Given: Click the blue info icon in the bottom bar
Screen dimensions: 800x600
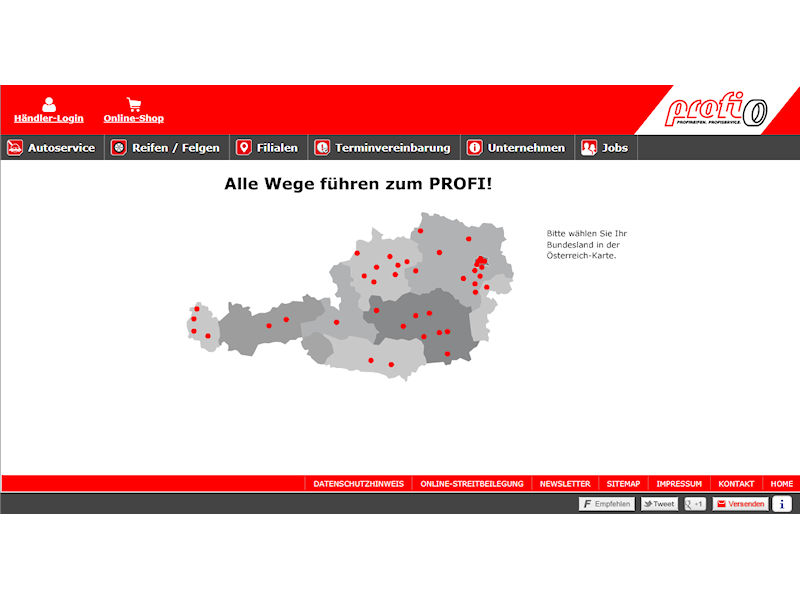Looking at the screenshot, I should click(x=782, y=504).
